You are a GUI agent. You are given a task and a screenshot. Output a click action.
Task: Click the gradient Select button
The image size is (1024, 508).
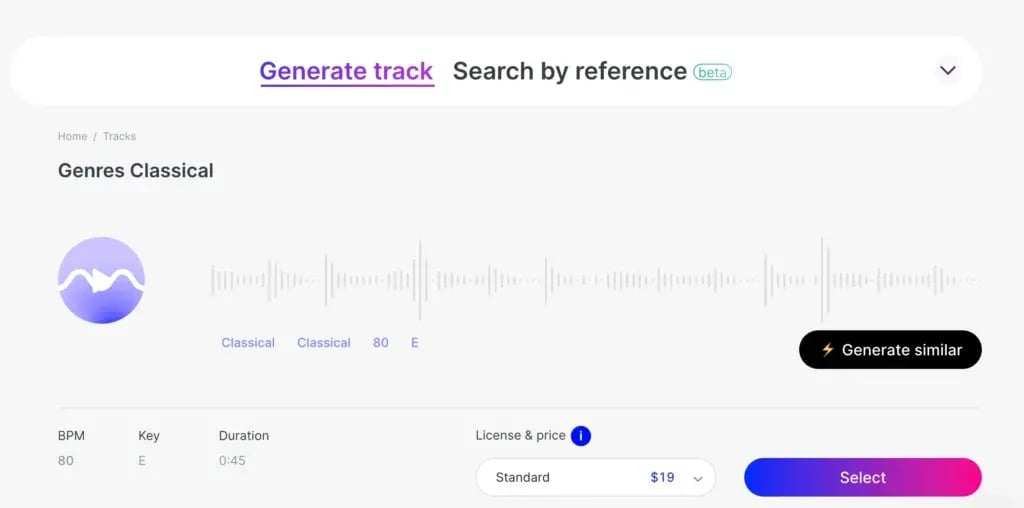tap(862, 478)
